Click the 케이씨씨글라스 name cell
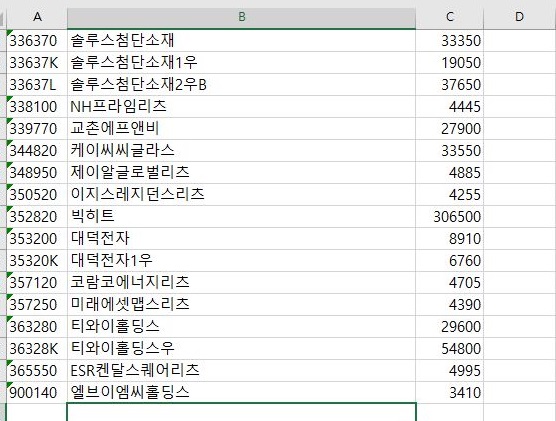 tap(241, 151)
